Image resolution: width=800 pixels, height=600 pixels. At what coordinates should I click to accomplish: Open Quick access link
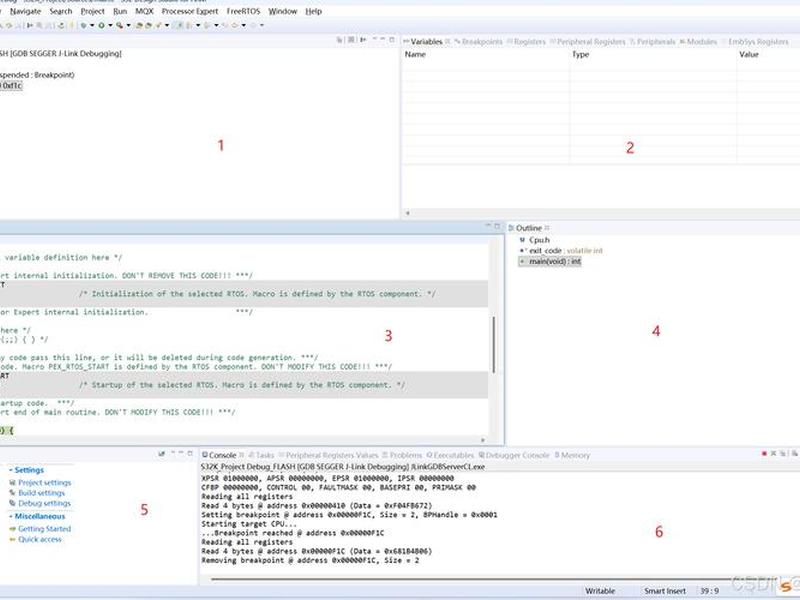[40, 539]
